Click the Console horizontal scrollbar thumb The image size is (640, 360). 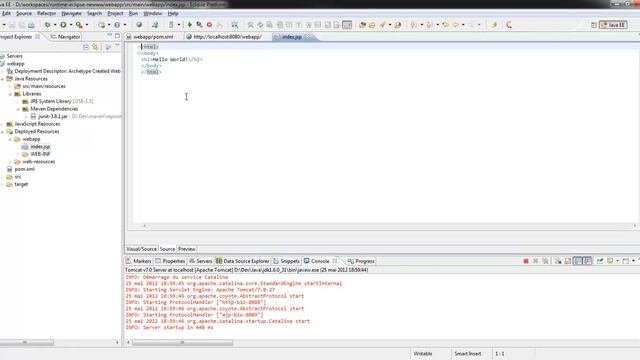point(182,342)
